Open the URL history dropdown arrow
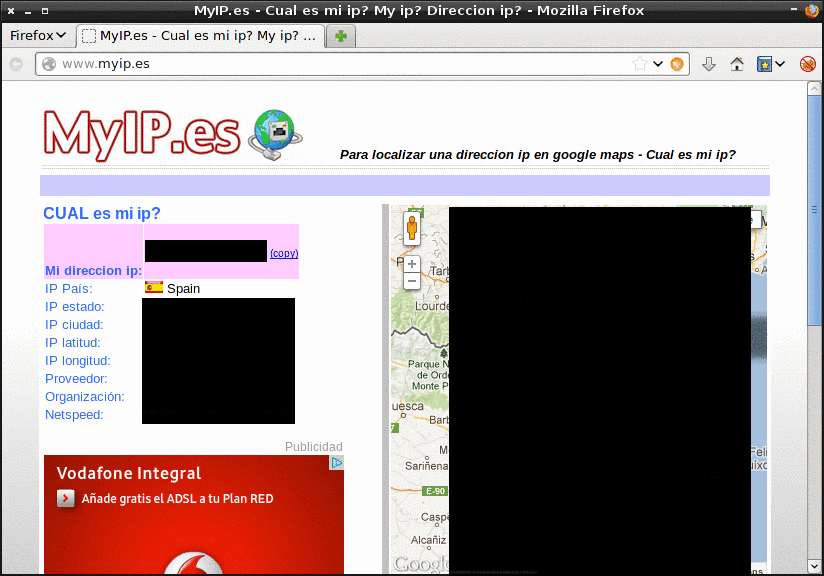Image resolution: width=824 pixels, height=576 pixels. [658, 64]
